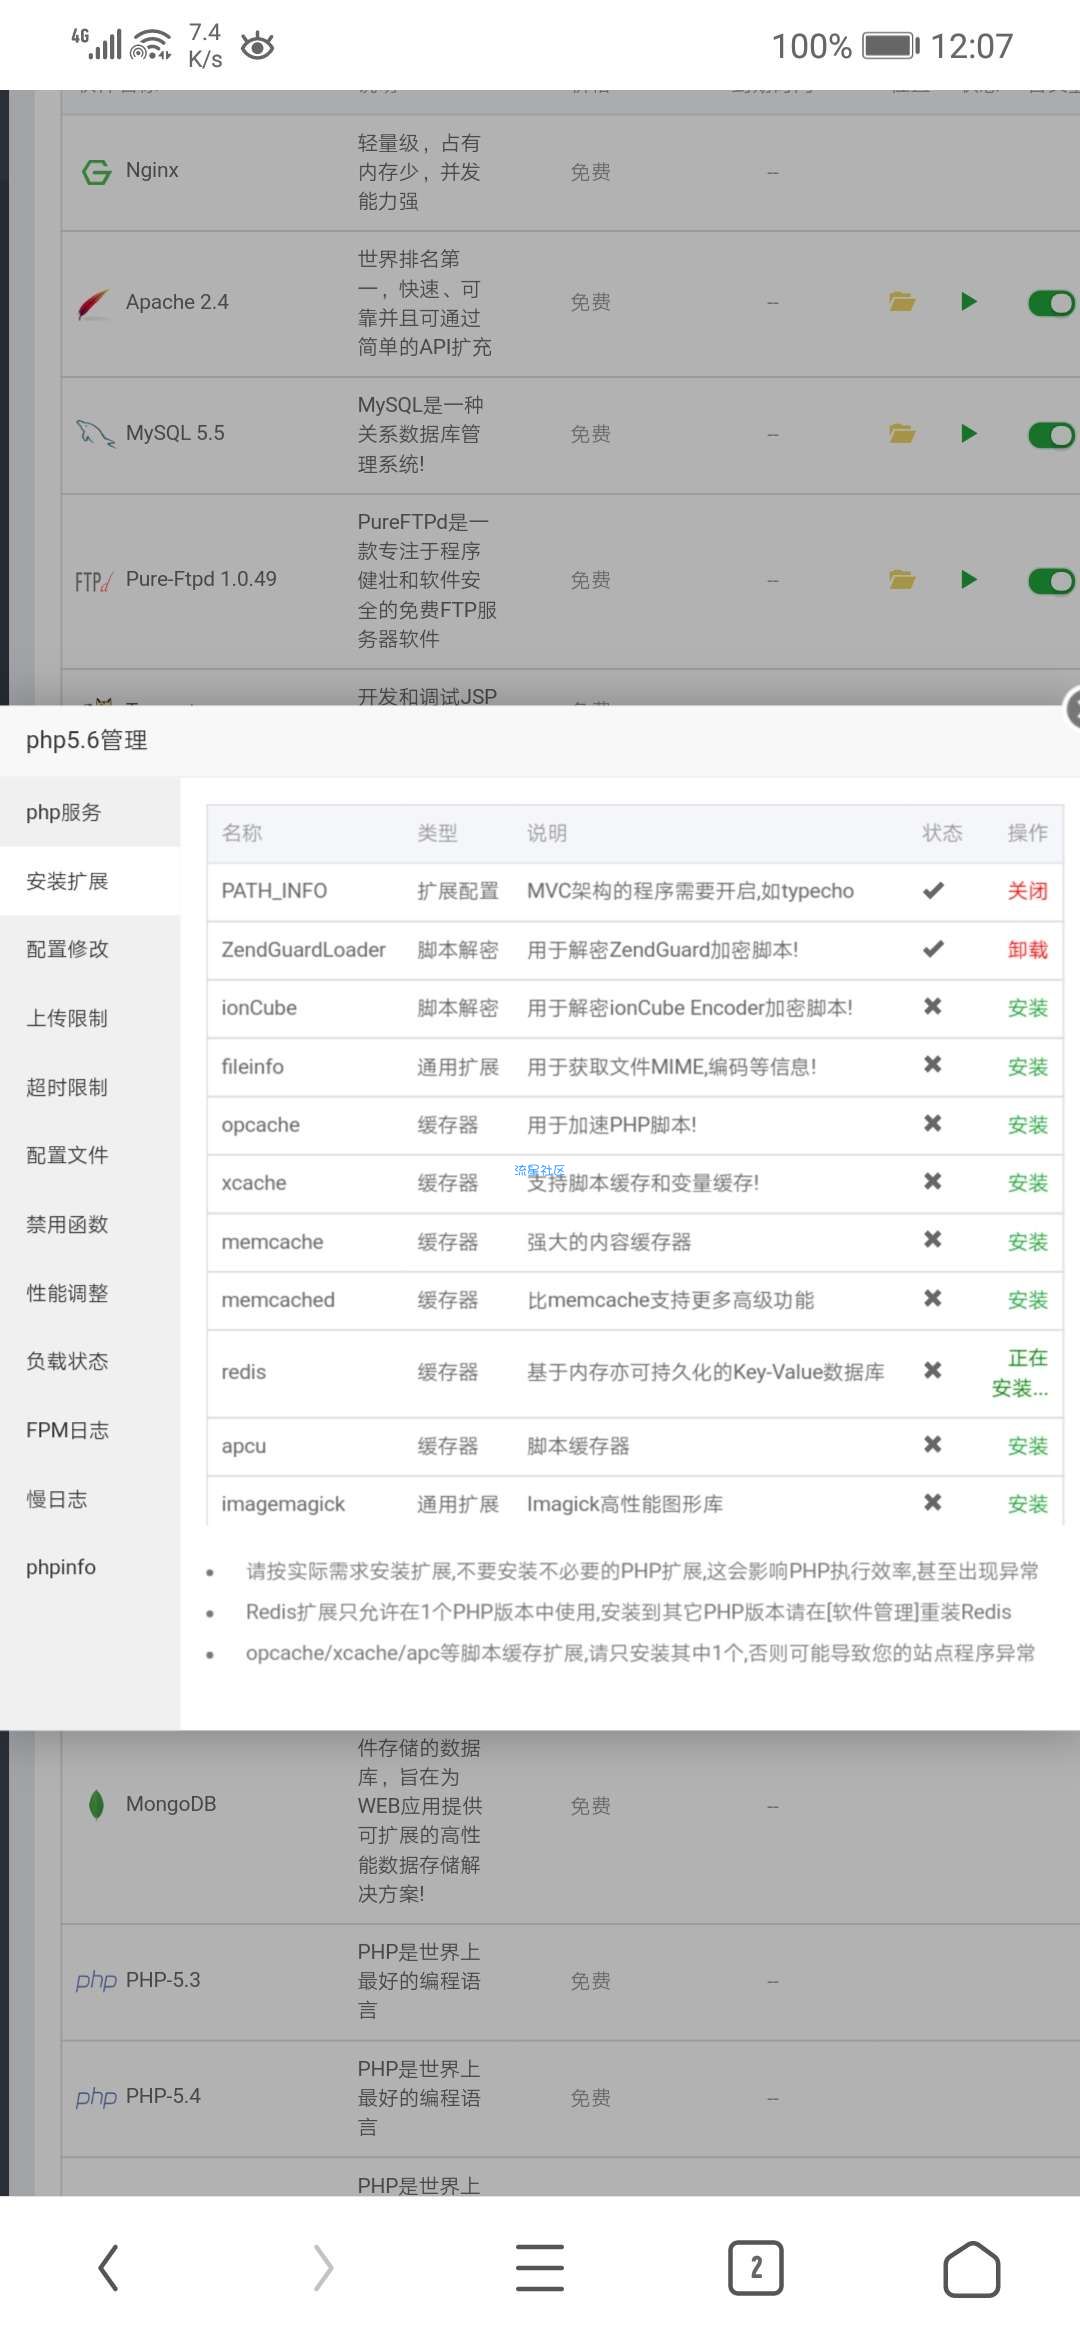Install the fileinfo extension
Image resolution: width=1080 pixels, height=2340 pixels.
point(1027,1067)
